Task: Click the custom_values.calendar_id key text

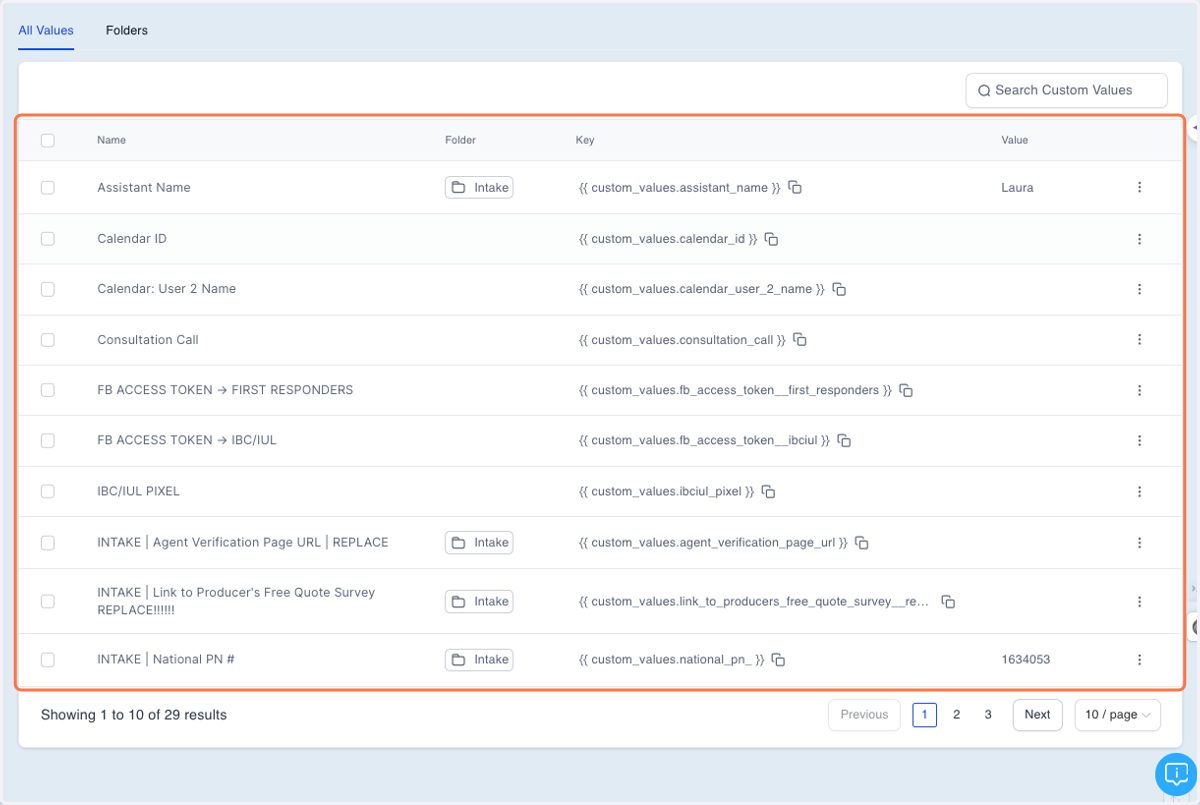Action: point(668,239)
